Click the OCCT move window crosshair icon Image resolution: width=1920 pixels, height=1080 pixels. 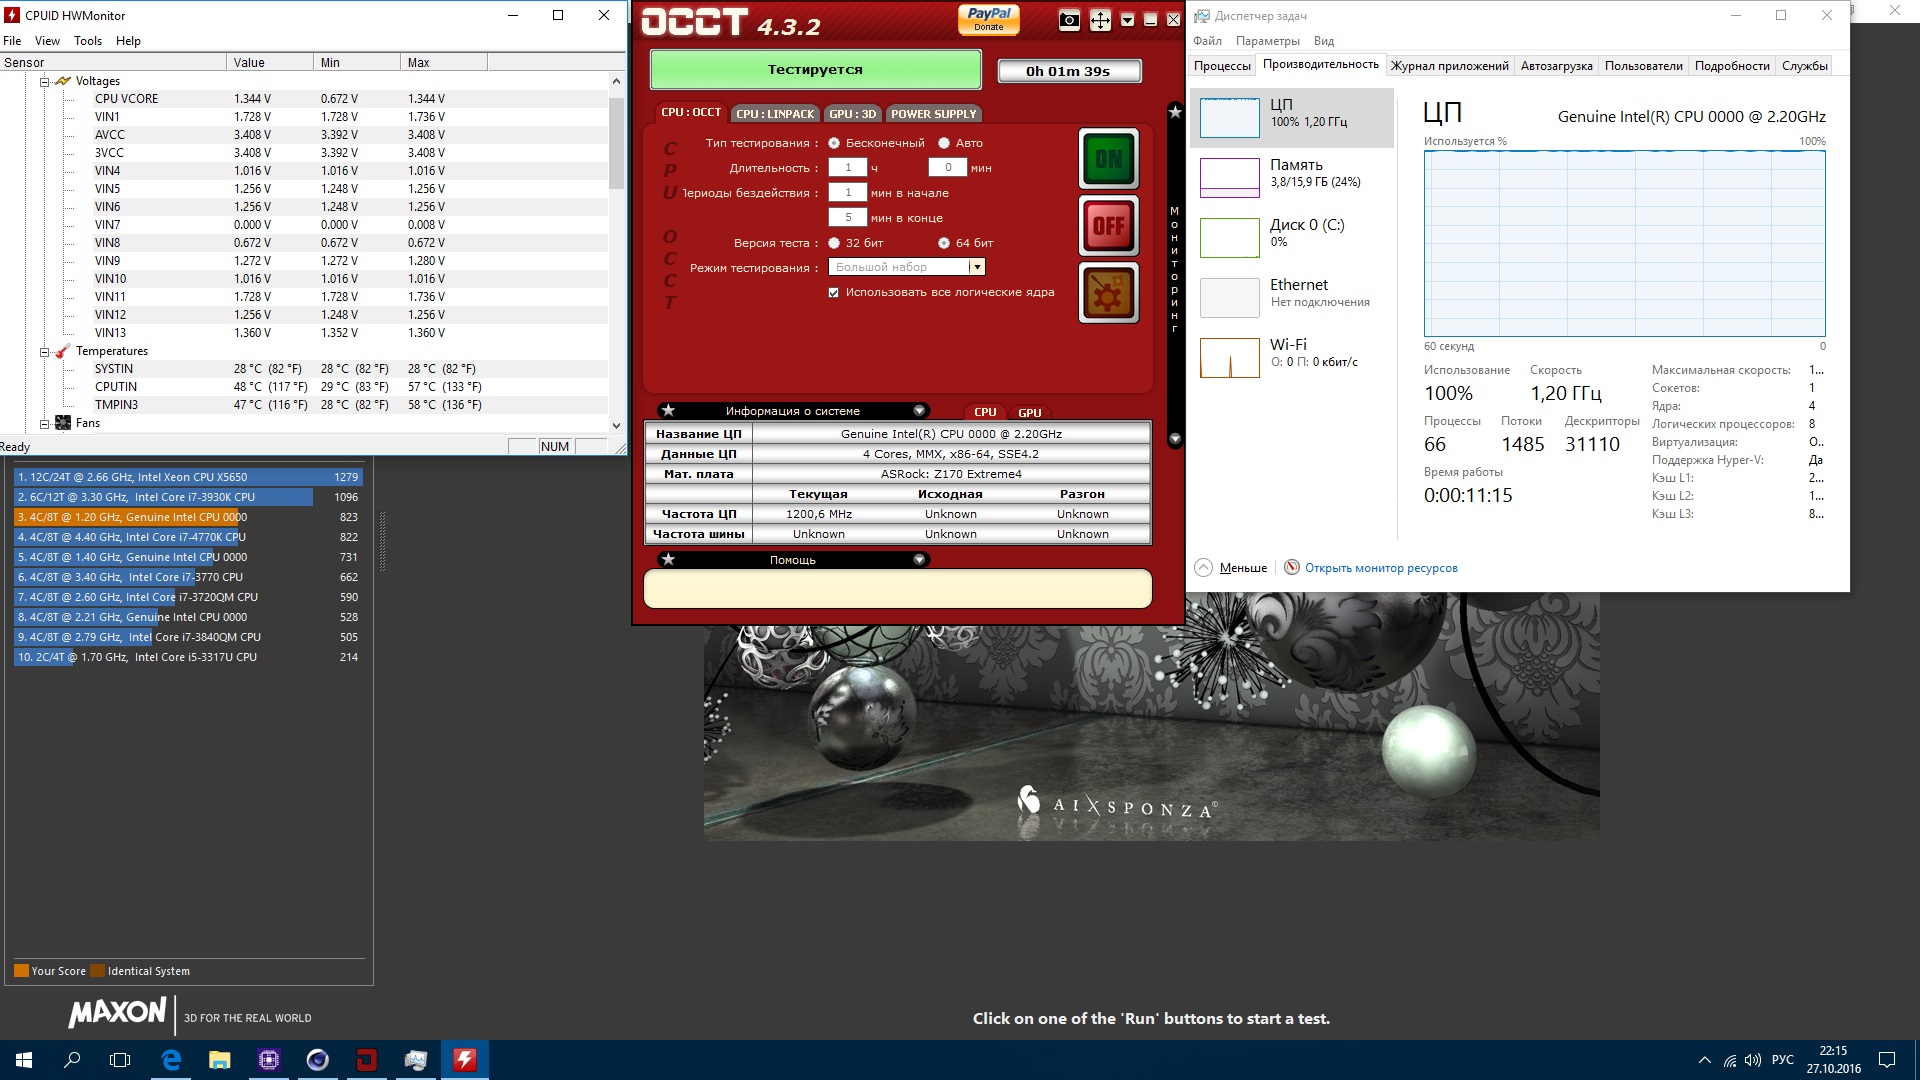point(1100,21)
